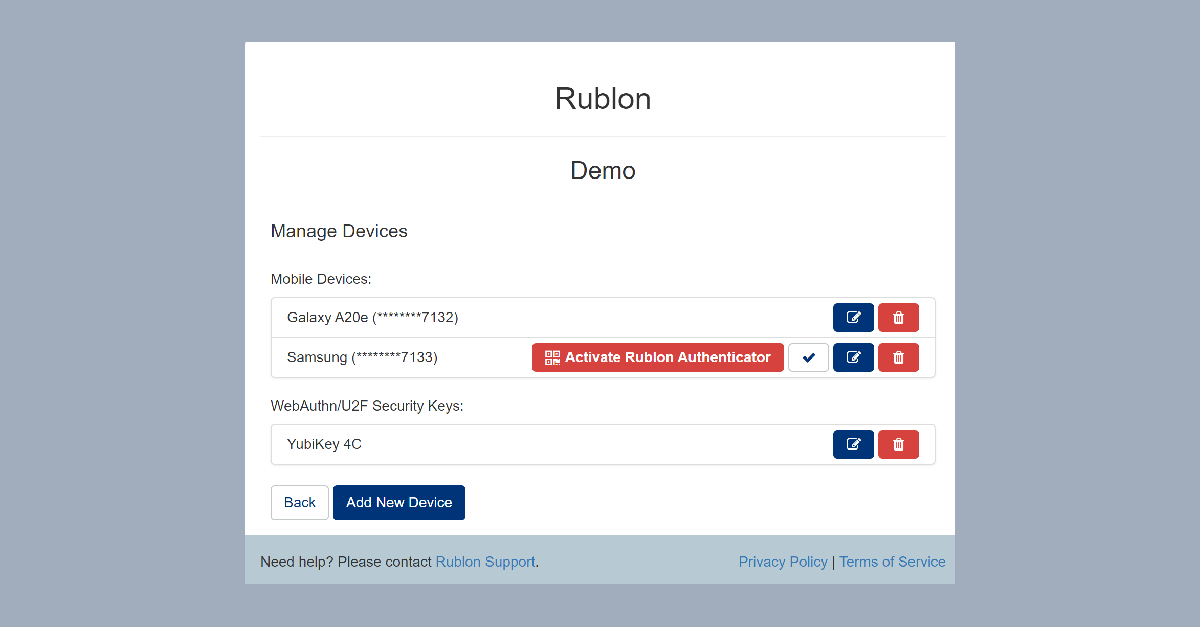
Task: Delete the Galaxy A20e device
Action: point(898,317)
